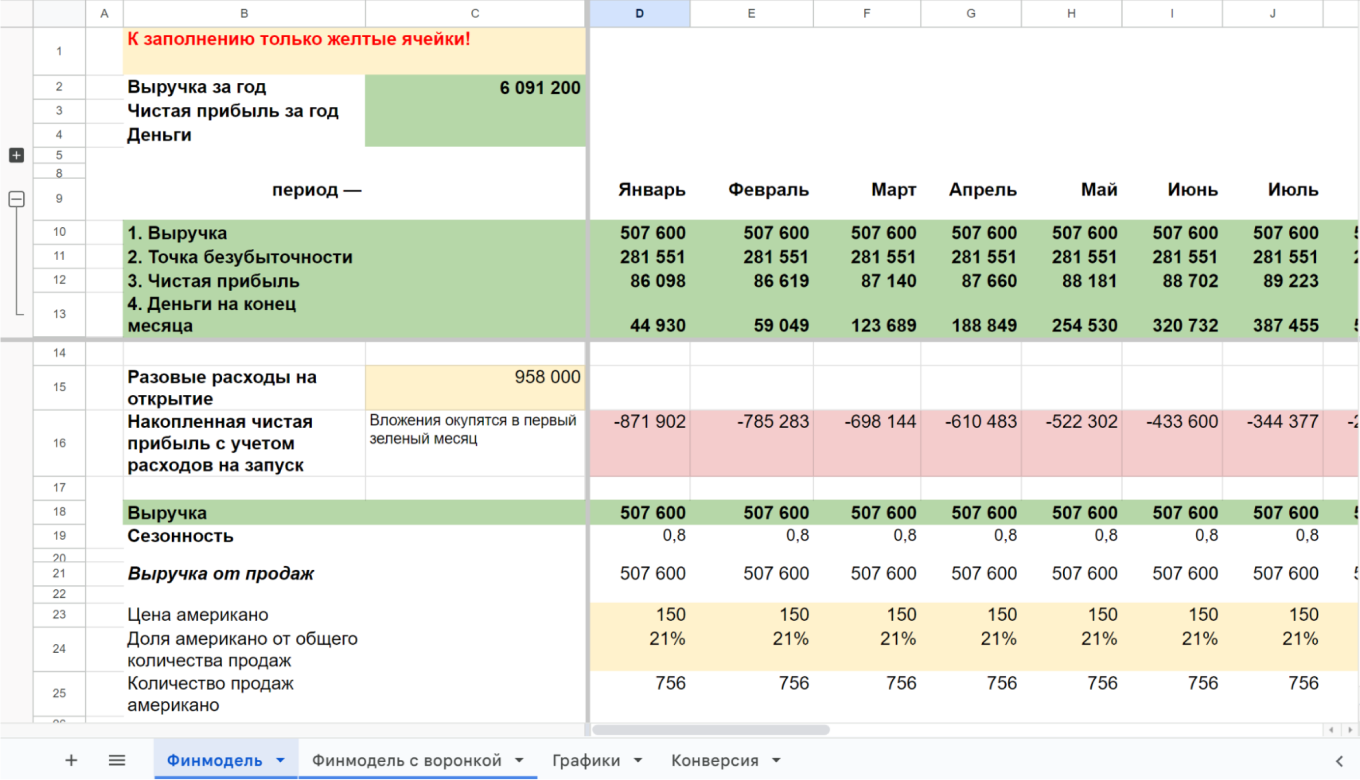Image resolution: width=1360 pixels, height=780 pixels.
Task: Click the yellow cell with 958 000
Action: [475, 387]
